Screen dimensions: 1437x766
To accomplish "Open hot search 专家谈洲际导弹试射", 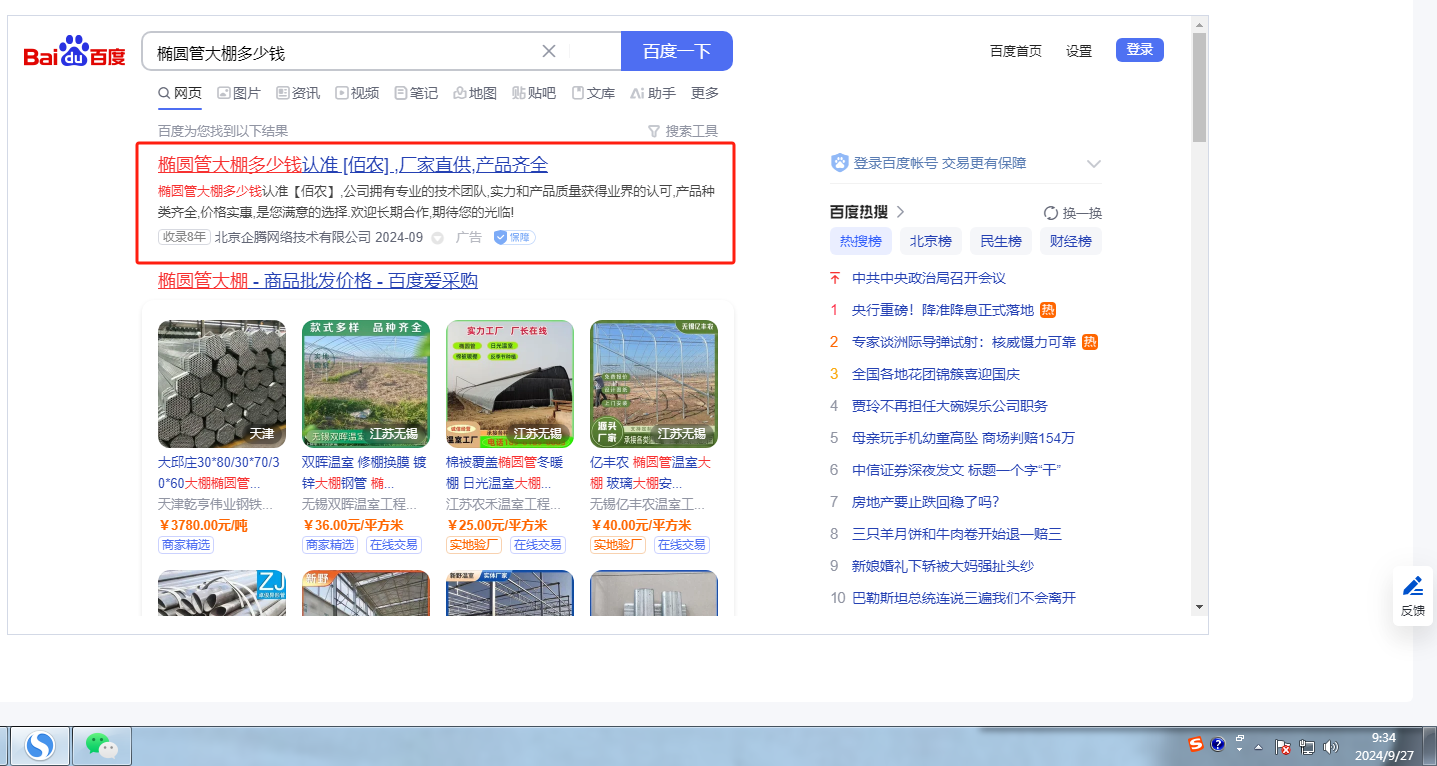I will (964, 342).
